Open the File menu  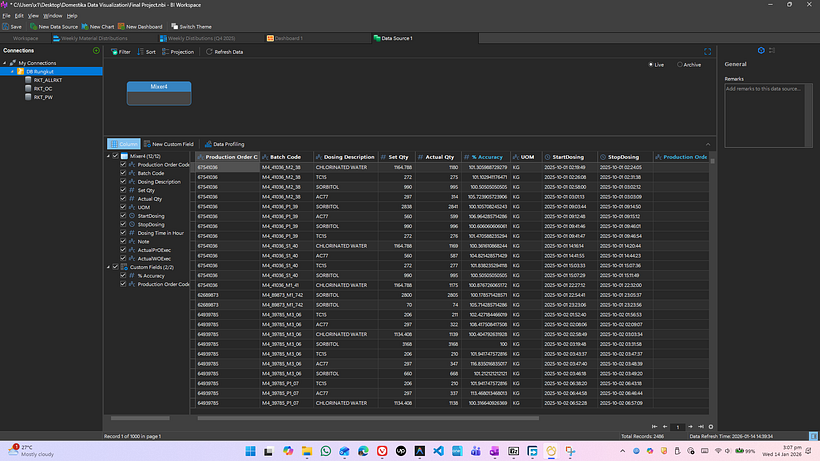tap(6, 16)
